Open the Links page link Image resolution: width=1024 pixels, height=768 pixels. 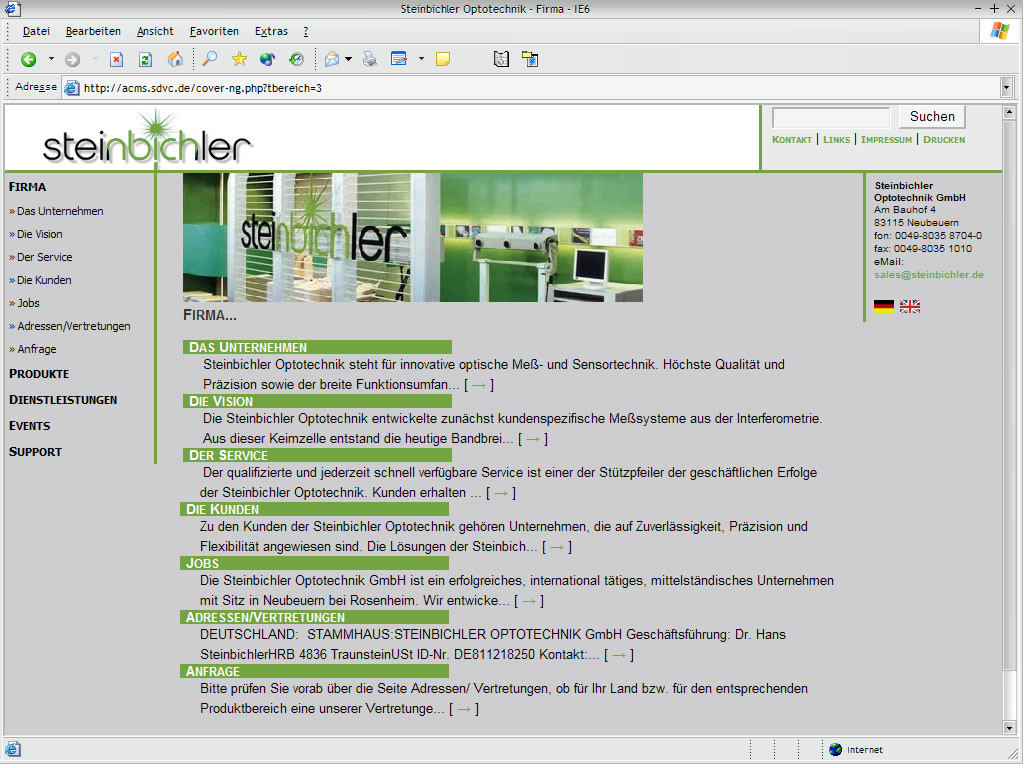[x=837, y=140]
